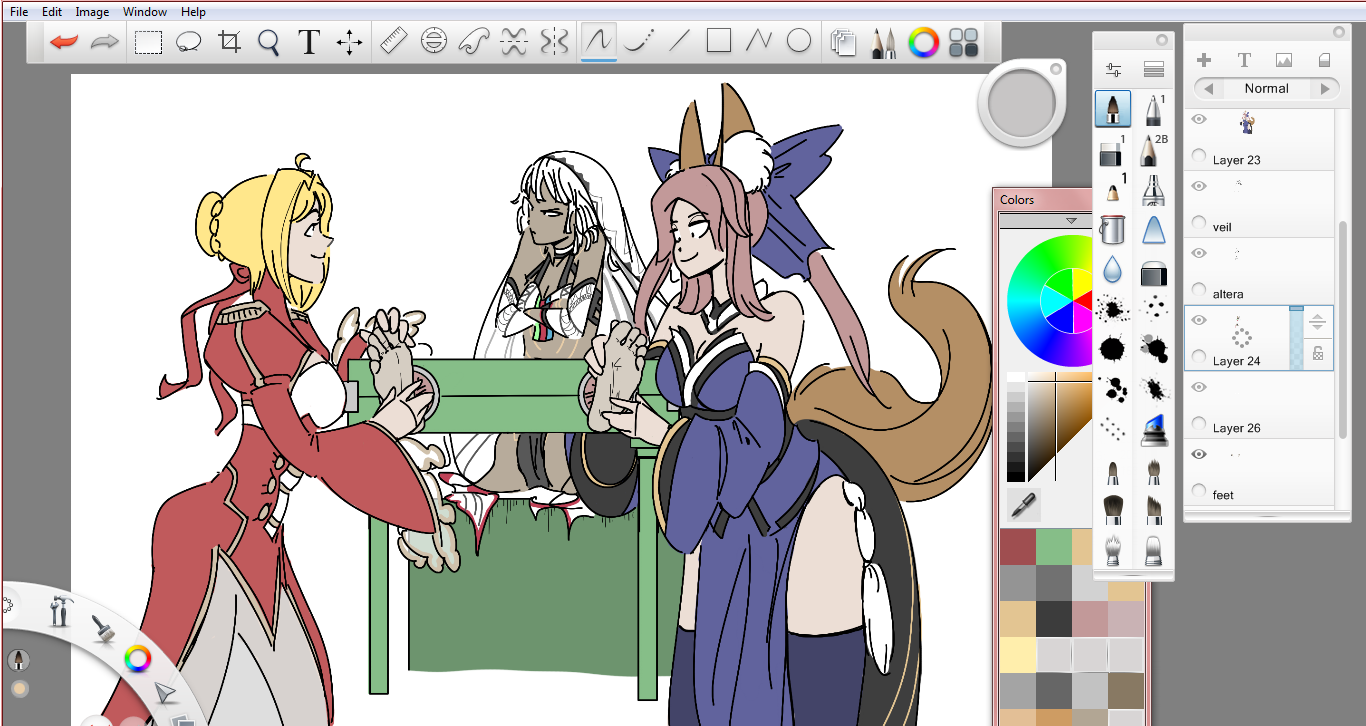The width and height of the screenshot is (1366, 726).
Task: Select the straight Line draw style
Action: pyautogui.click(x=679, y=41)
